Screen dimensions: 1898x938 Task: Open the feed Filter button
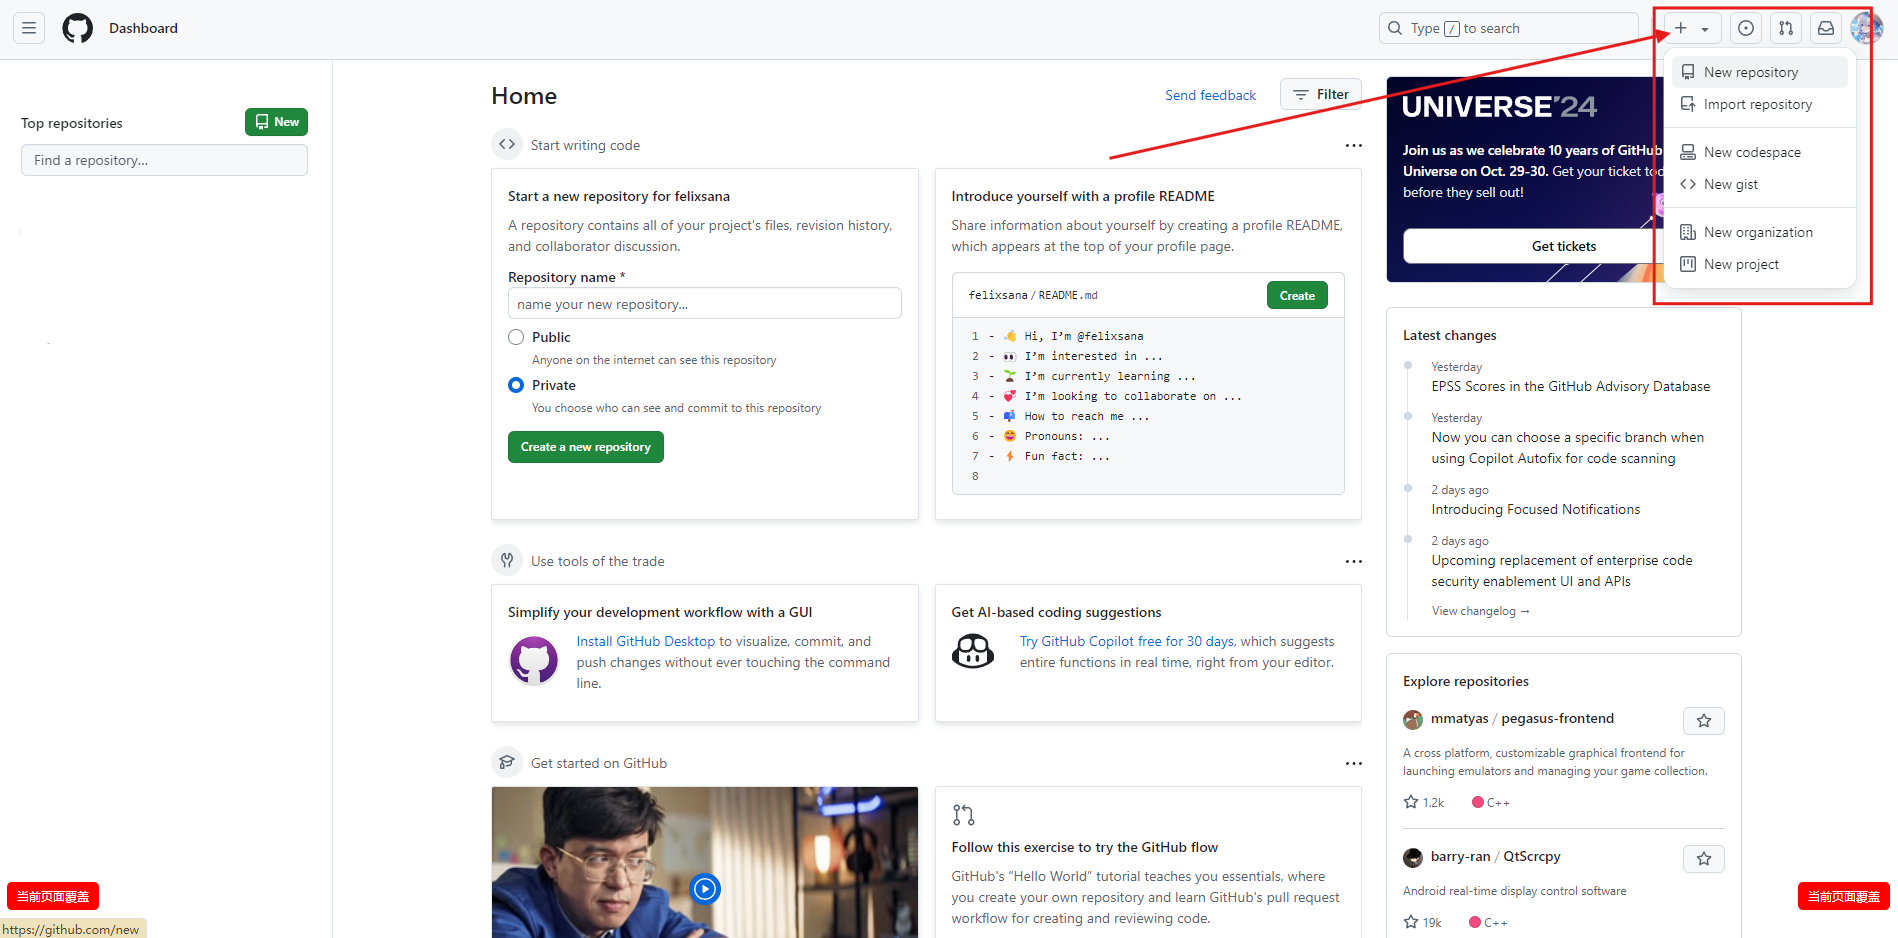click(1320, 94)
